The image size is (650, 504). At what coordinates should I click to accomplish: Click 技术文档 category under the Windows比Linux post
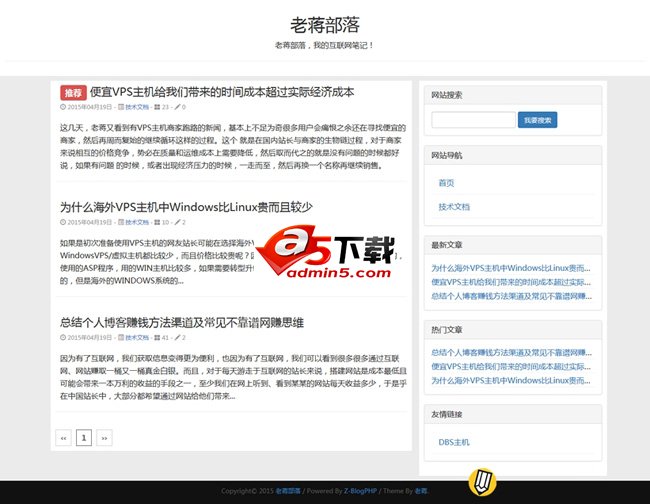tap(137, 222)
